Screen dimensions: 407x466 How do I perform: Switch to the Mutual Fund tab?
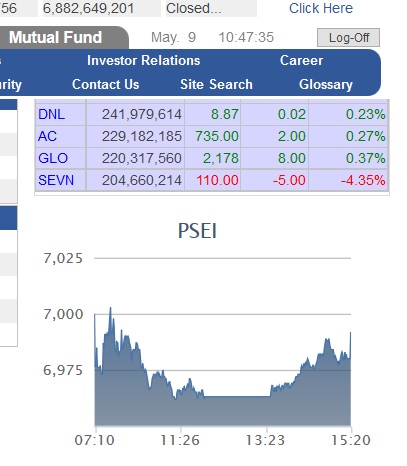(55, 37)
